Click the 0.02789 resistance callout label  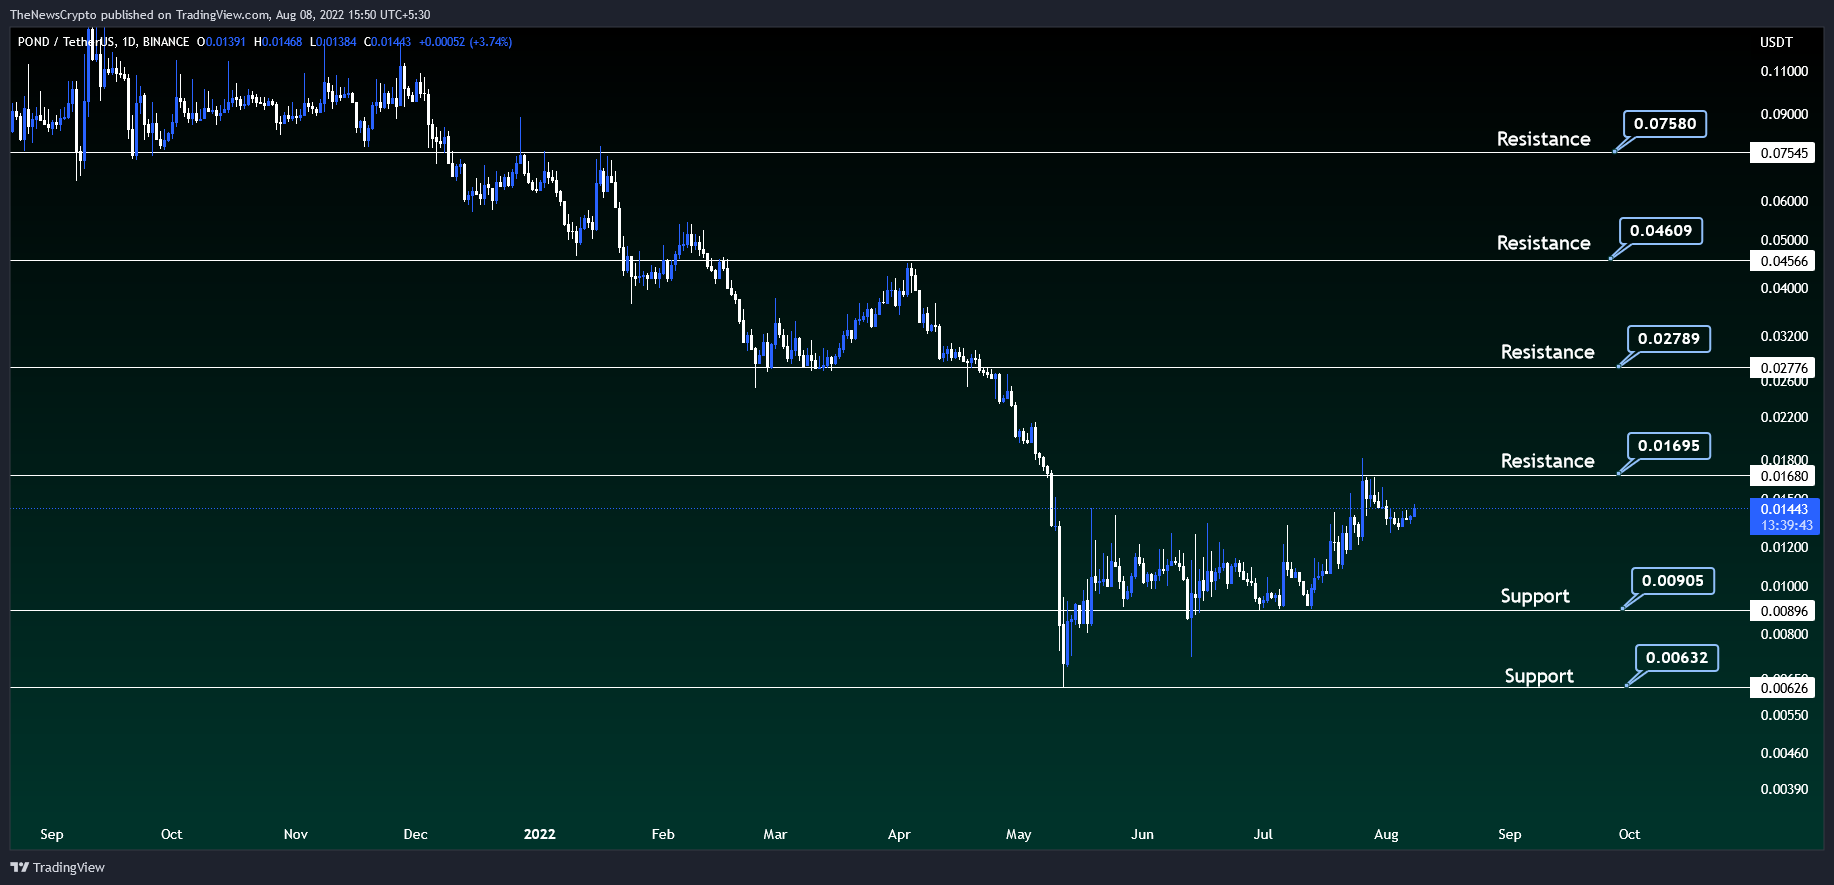click(x=1669, y=339)
